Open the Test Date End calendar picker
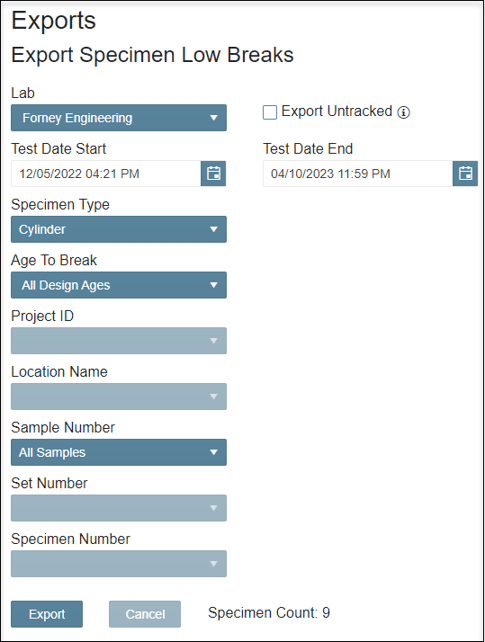Screen dimensions: 485x642 coord(465,174)
